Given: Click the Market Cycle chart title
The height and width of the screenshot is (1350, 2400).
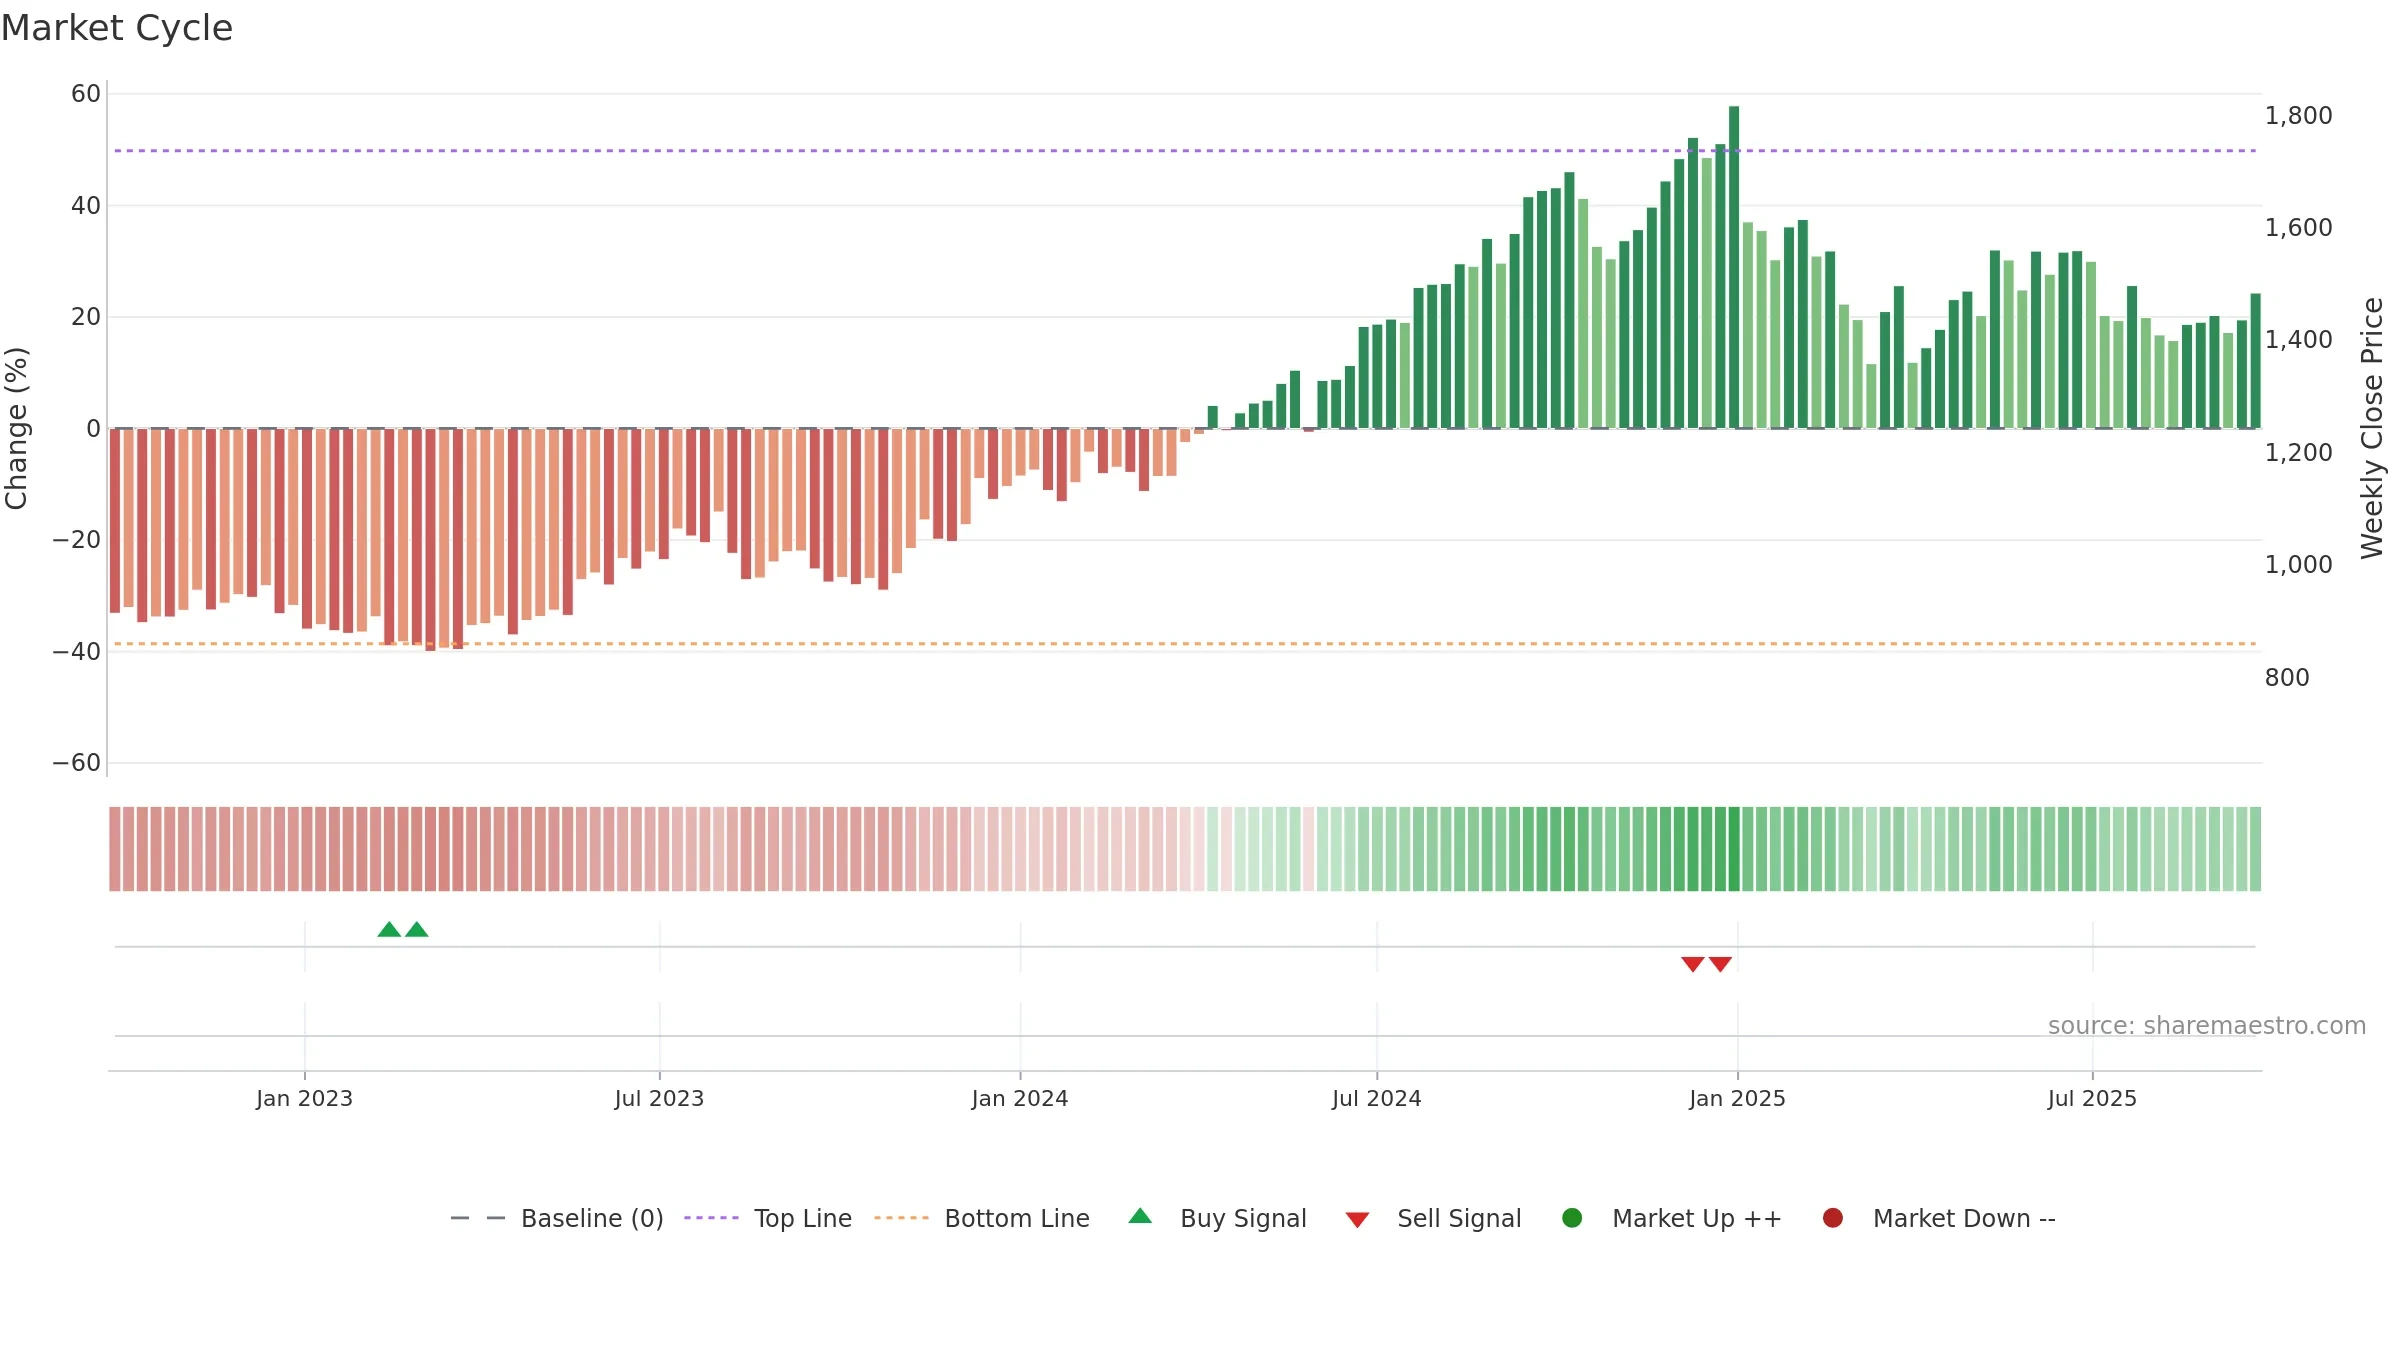Looking at the screenshot, I should click(117, 28).
